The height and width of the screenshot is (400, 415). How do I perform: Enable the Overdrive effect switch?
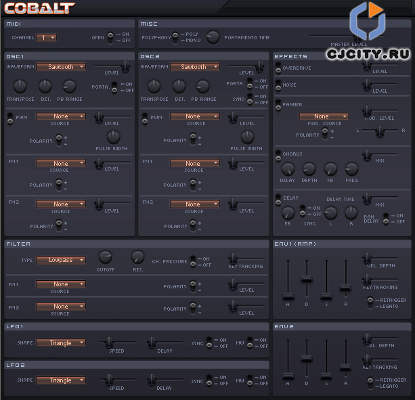(278, 68)
